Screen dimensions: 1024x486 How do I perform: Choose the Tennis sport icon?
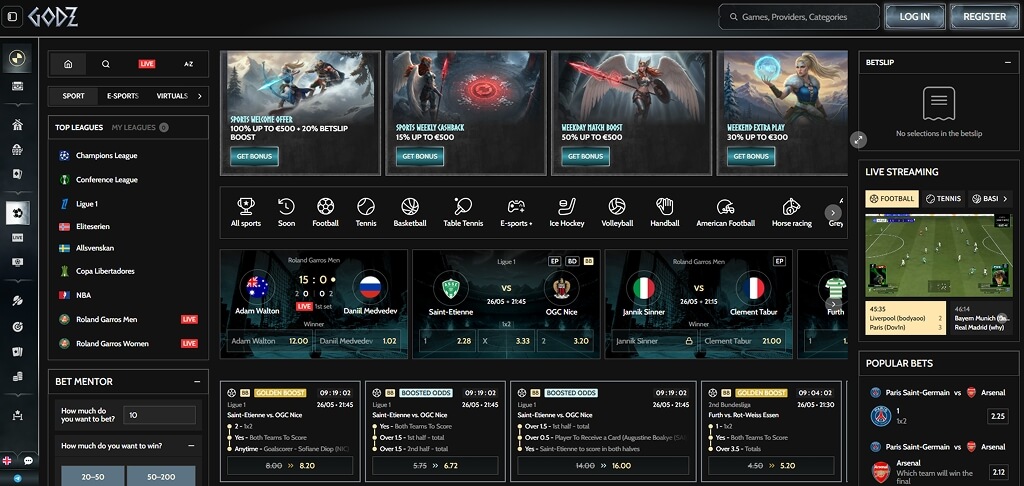click(366, 206)
